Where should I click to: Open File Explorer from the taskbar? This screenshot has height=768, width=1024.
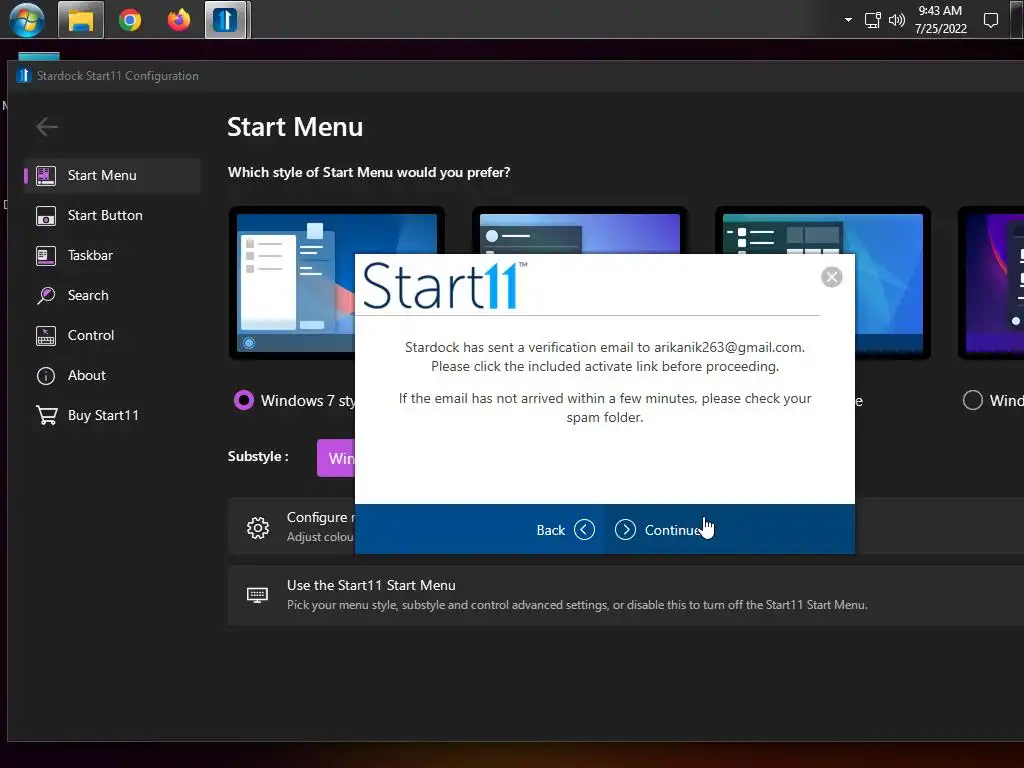click(81, 20)
